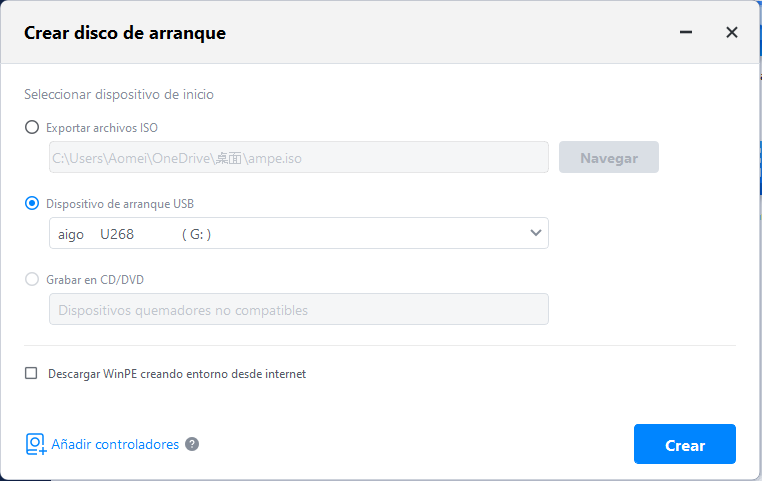Choose the Dispositivo de arranque USB radio button

click(x=32, y=204)
